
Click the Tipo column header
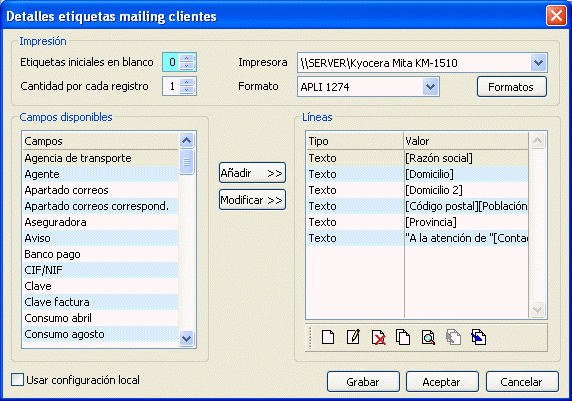point(355,141)
